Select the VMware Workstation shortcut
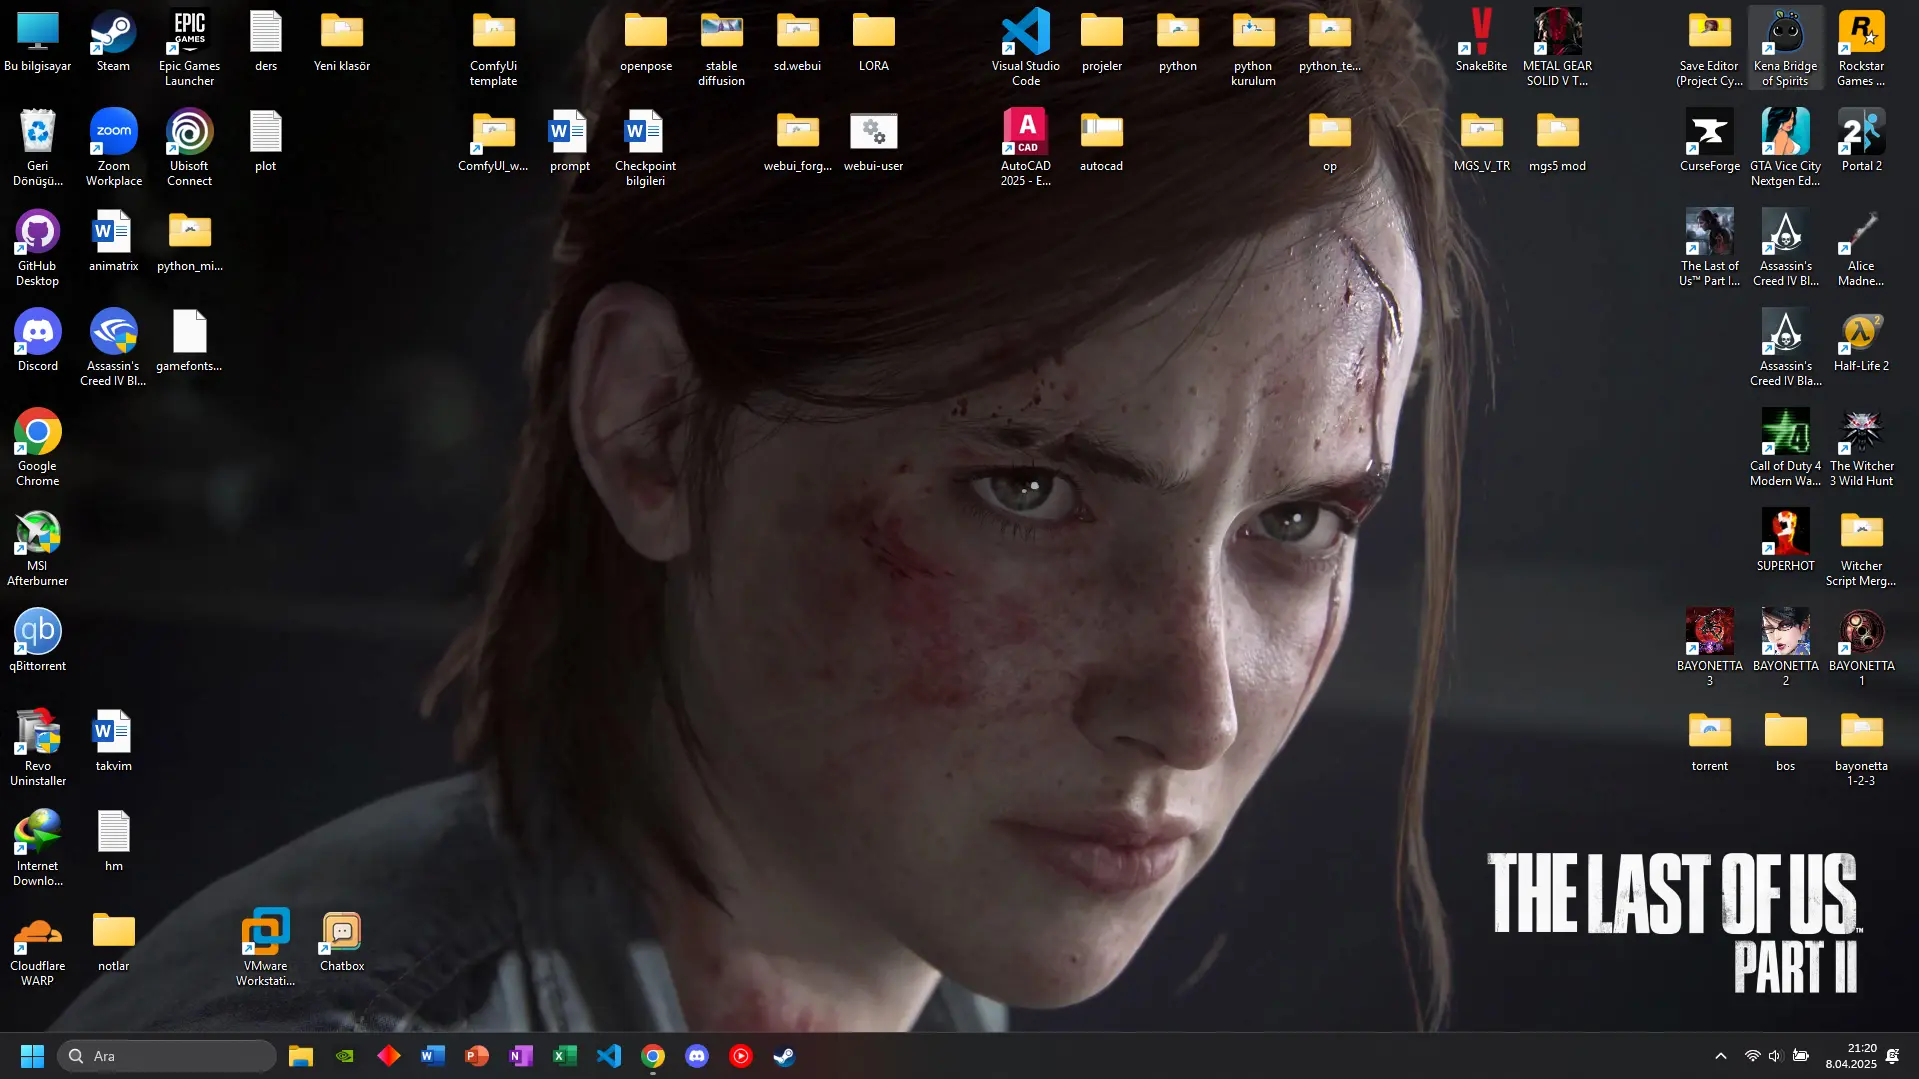Screen dimensions: 1919x1079 (265, 949)
